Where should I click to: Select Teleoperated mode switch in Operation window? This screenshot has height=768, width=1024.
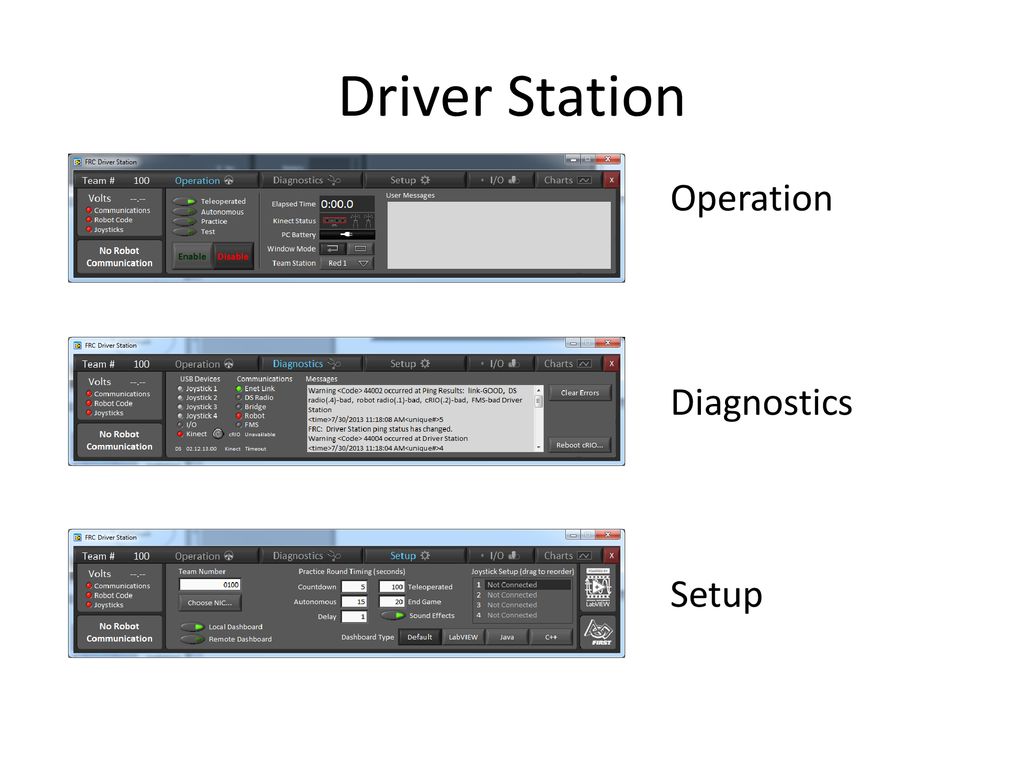point(185,201)
